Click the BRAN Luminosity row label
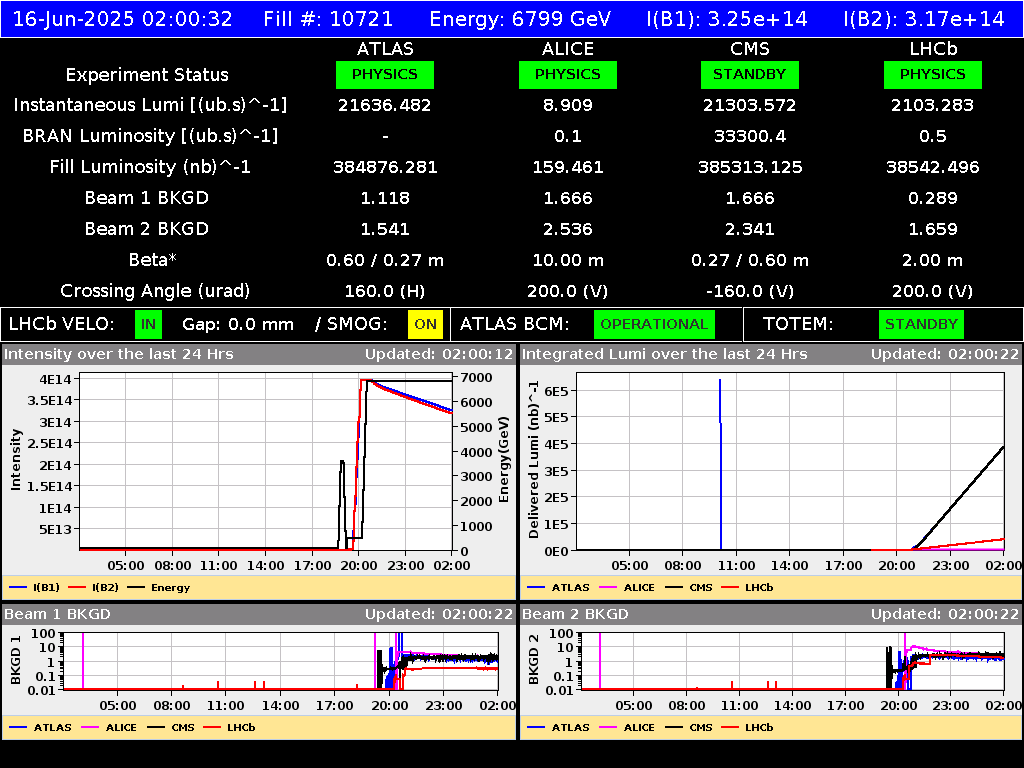This screenshot has width=1024, height=768. click(150, 136)
